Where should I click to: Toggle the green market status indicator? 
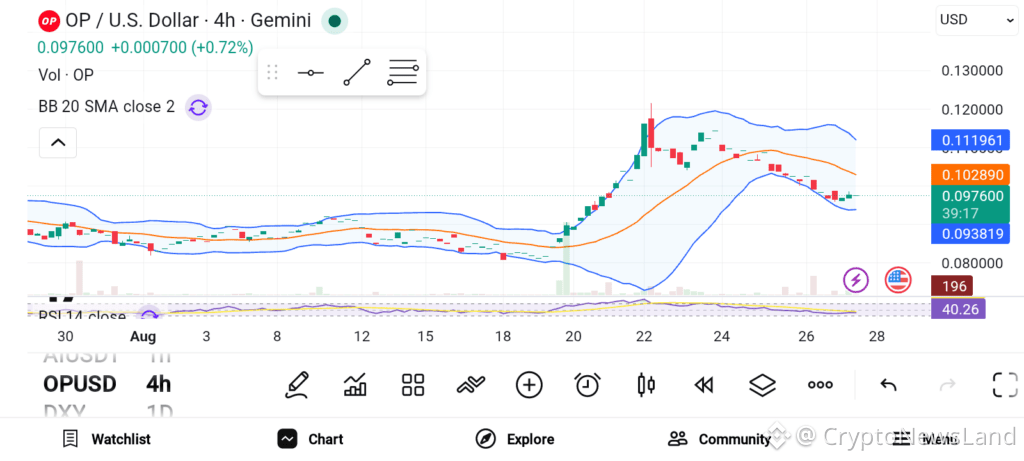335,21
